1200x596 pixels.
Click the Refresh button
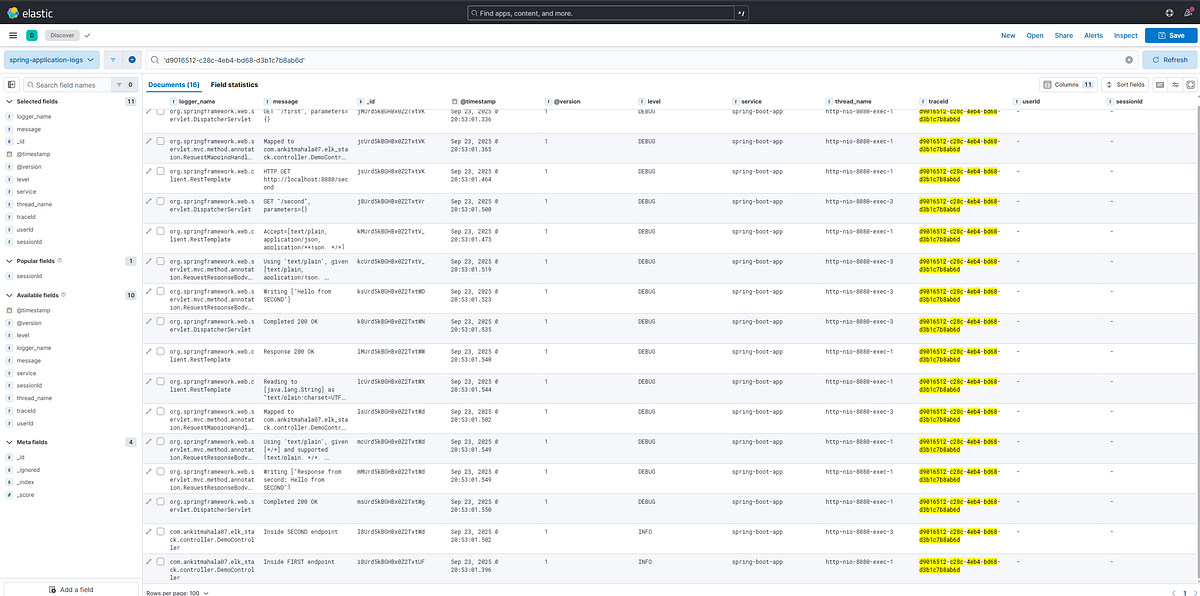pos(1168,59)
